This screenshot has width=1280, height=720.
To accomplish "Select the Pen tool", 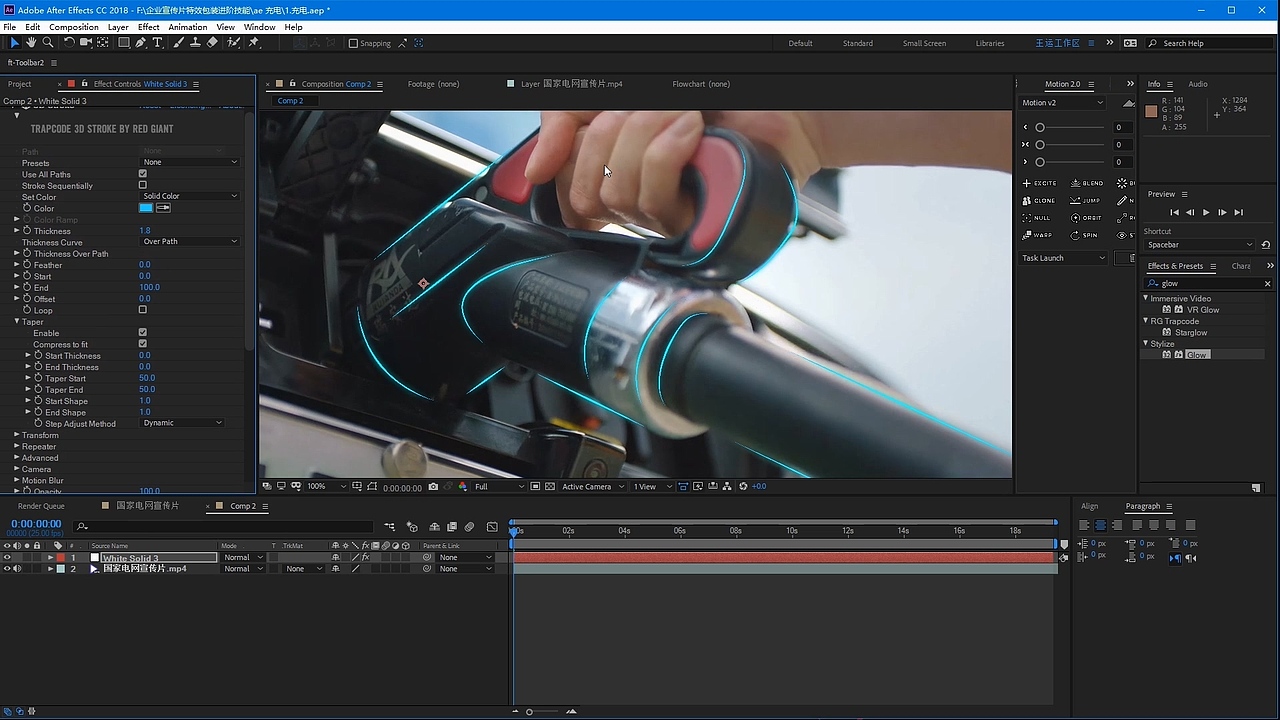I will pyautogui.click(x=141, y=43).
